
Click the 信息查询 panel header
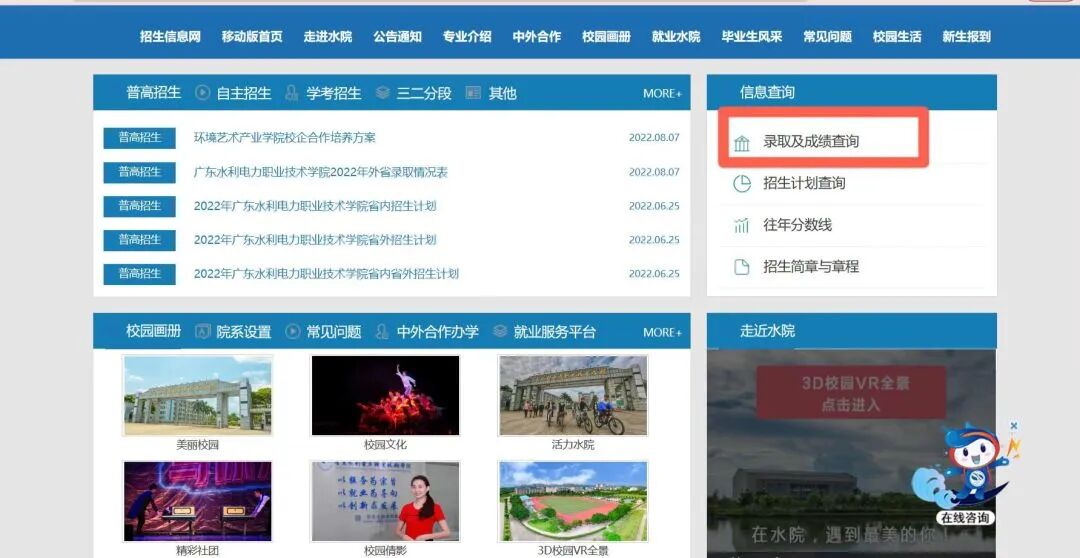851,92
